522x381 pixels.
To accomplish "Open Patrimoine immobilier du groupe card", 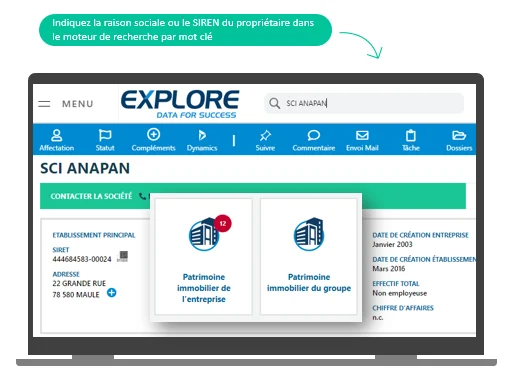I will click(309, 257).
